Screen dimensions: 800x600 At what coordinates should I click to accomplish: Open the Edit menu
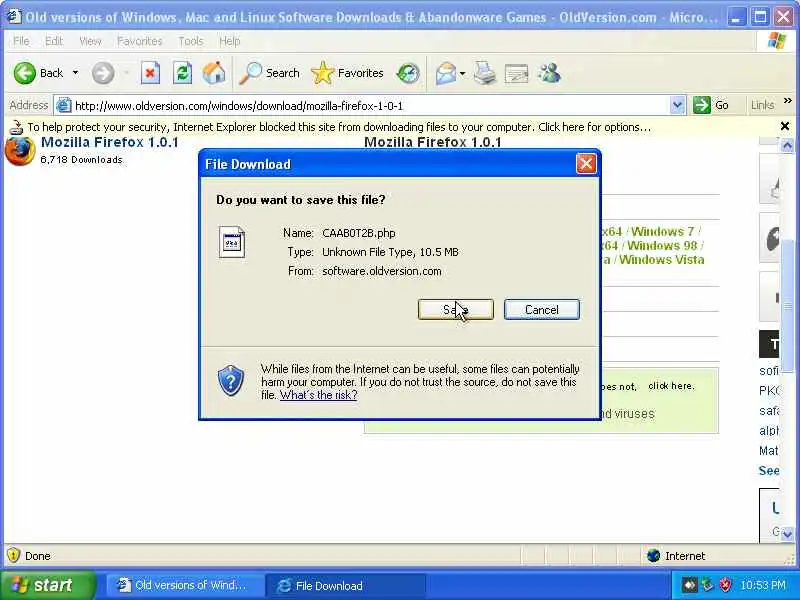click(x=54, y=41)
